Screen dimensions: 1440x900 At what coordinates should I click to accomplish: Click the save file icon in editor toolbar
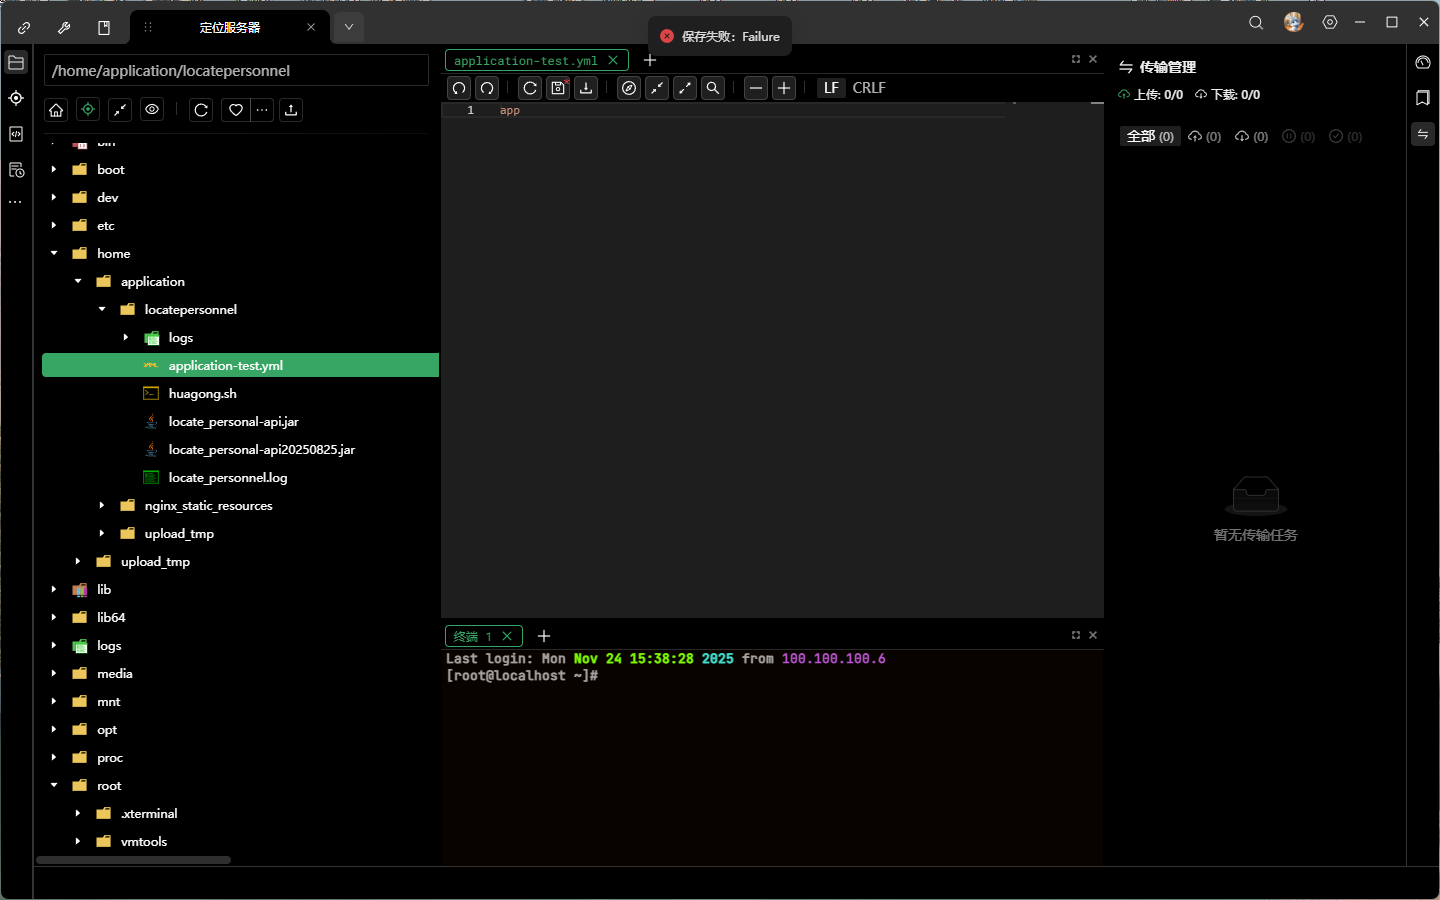pyautogui.click(x=558, y=88)
